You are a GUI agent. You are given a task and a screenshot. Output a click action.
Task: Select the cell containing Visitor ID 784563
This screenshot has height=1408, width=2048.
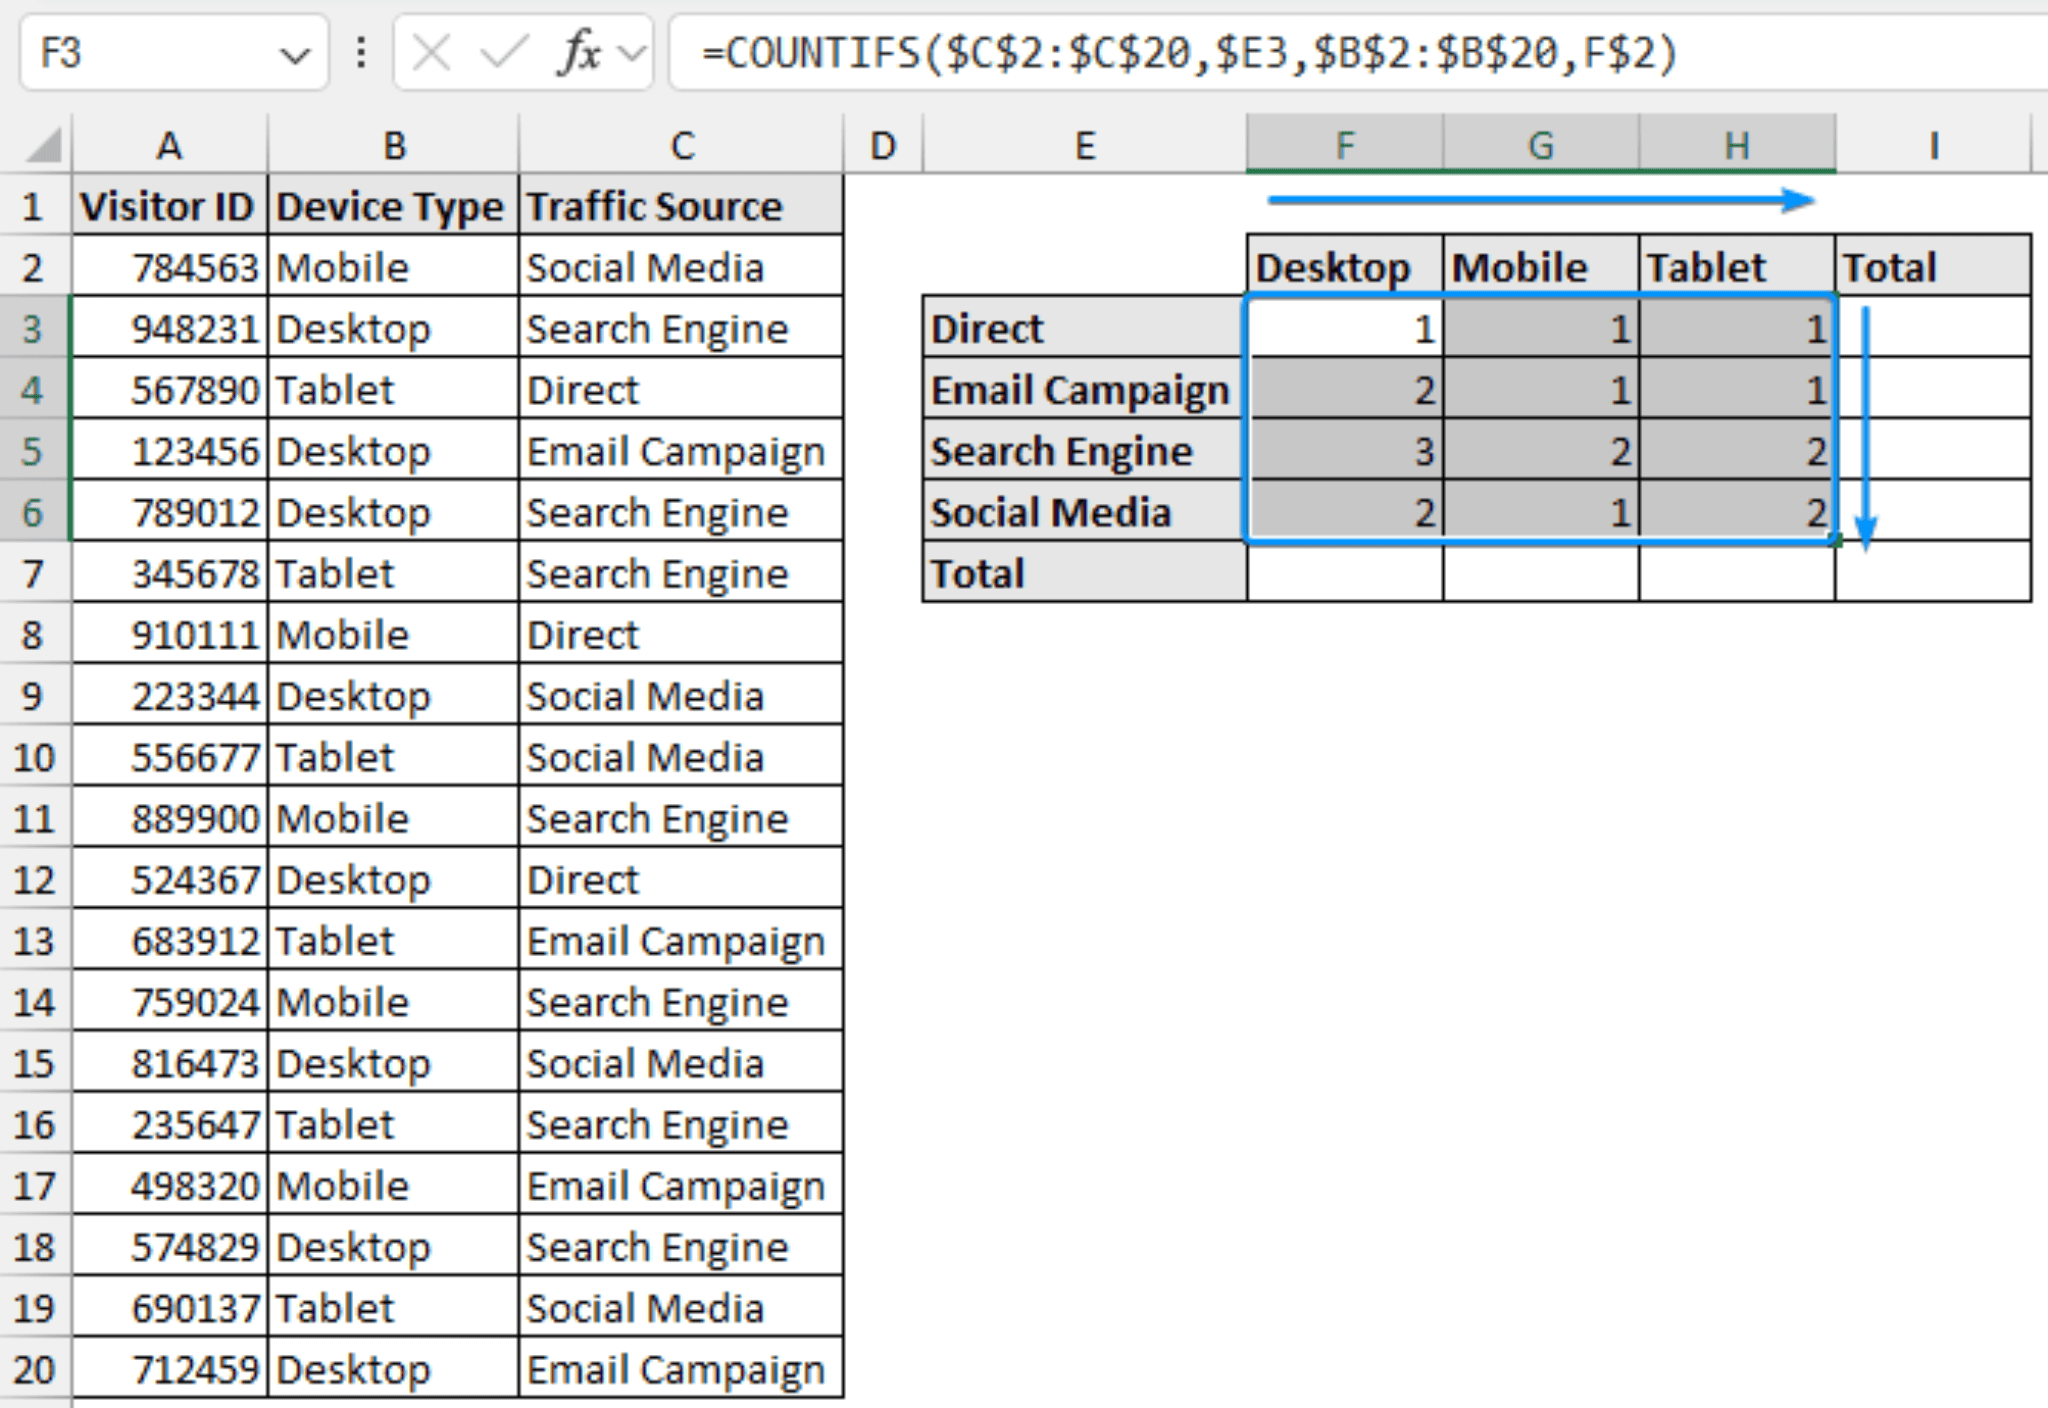pos(168,267)
